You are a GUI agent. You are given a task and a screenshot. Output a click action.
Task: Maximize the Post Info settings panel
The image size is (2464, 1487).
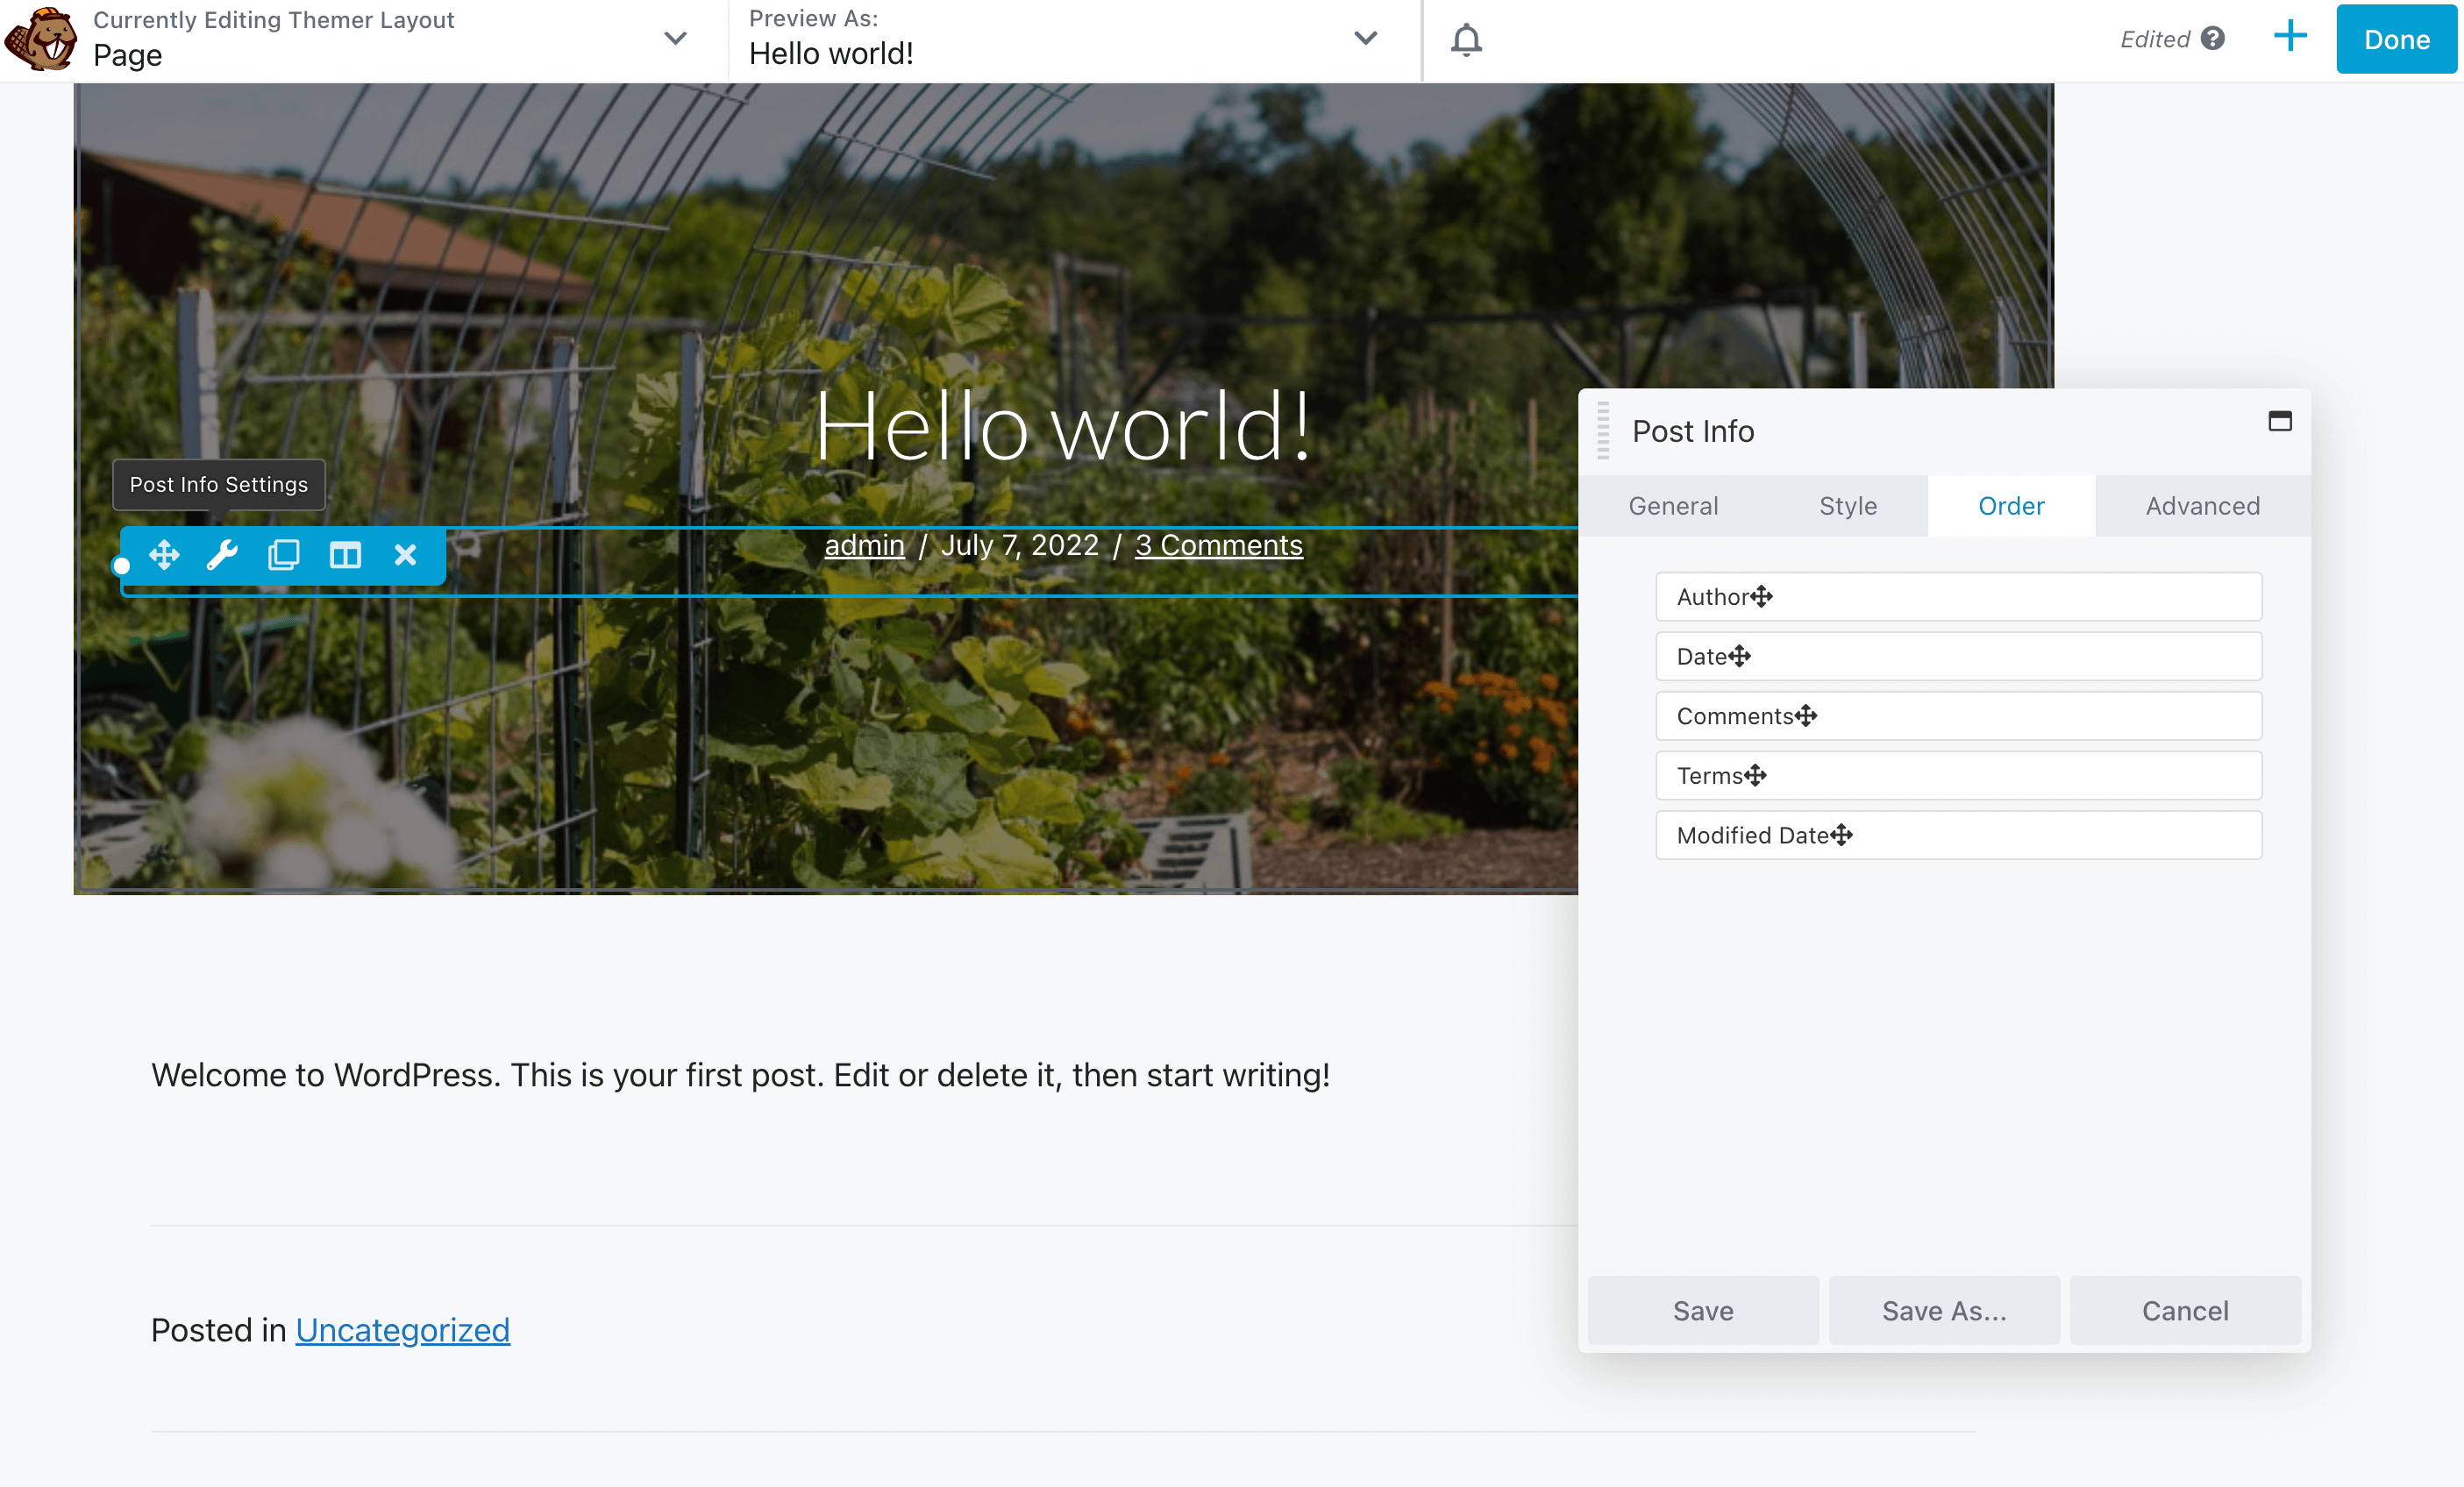pyautogui.click(x=2279, y=421)
